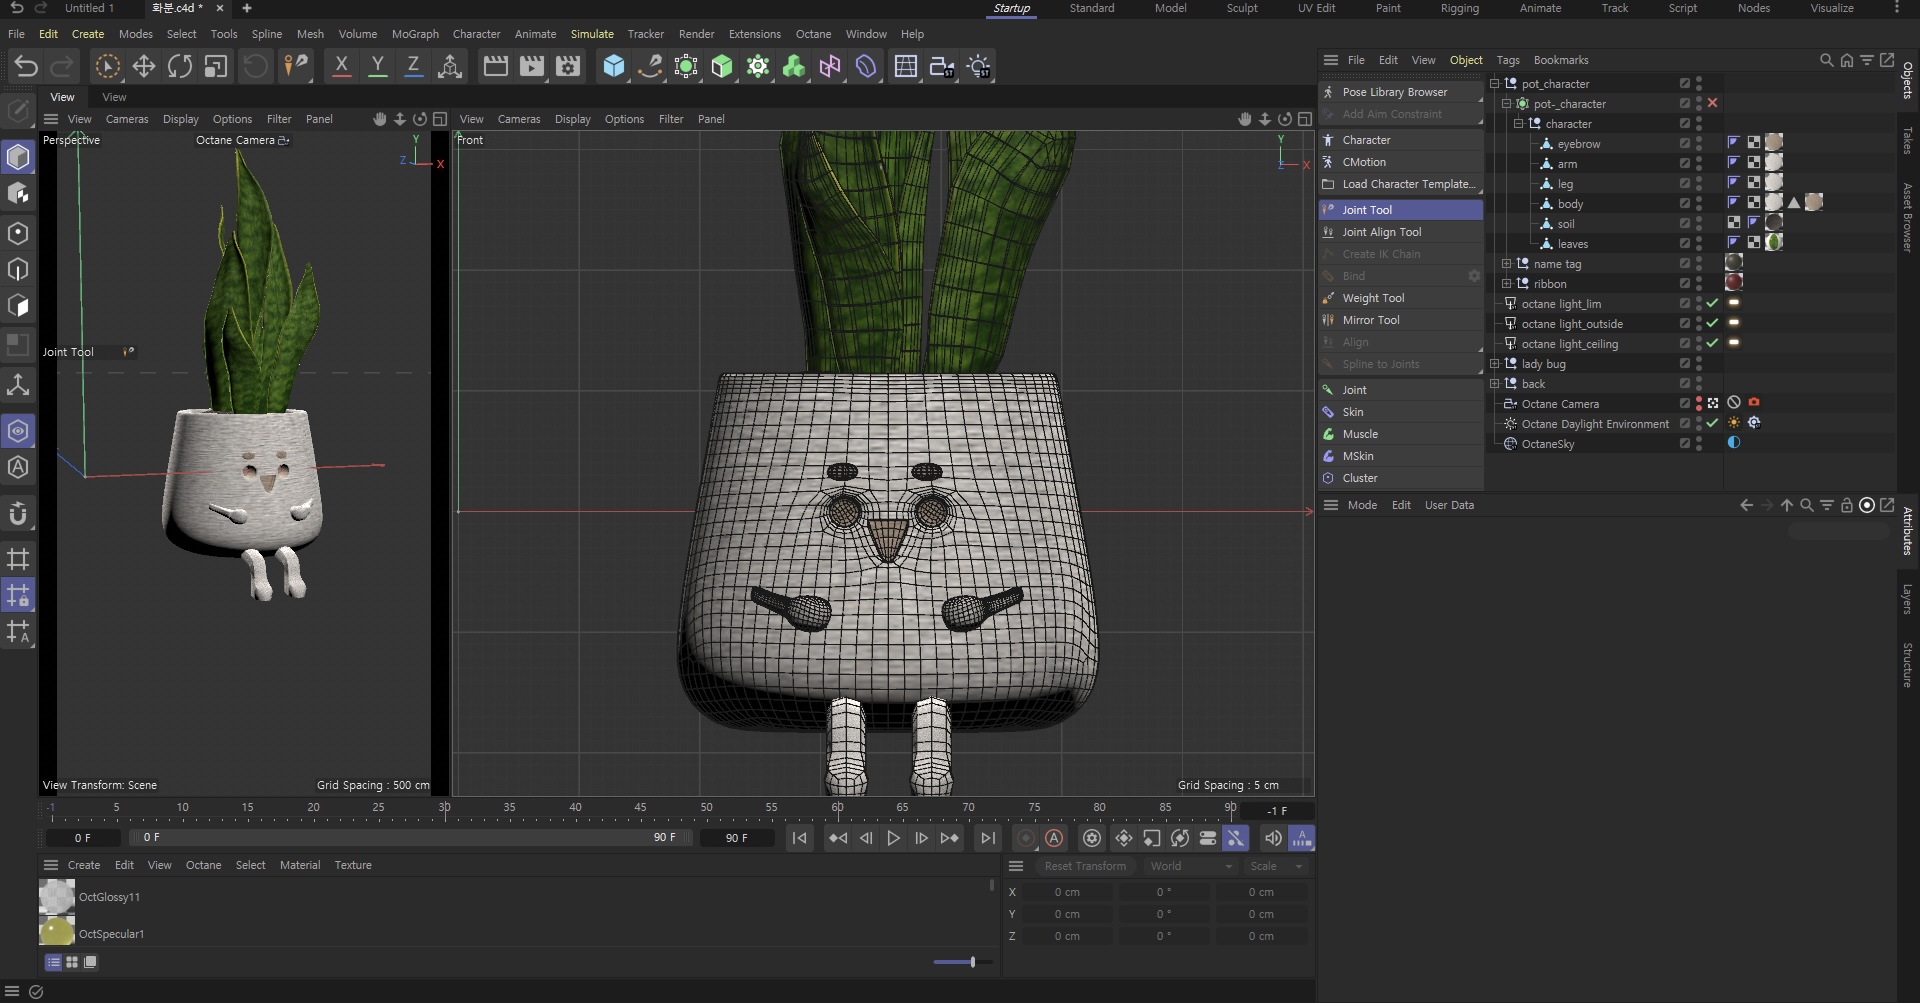
Task: Toggle octane light_lim enable checkmark
Action: [x=1713, y=303]
